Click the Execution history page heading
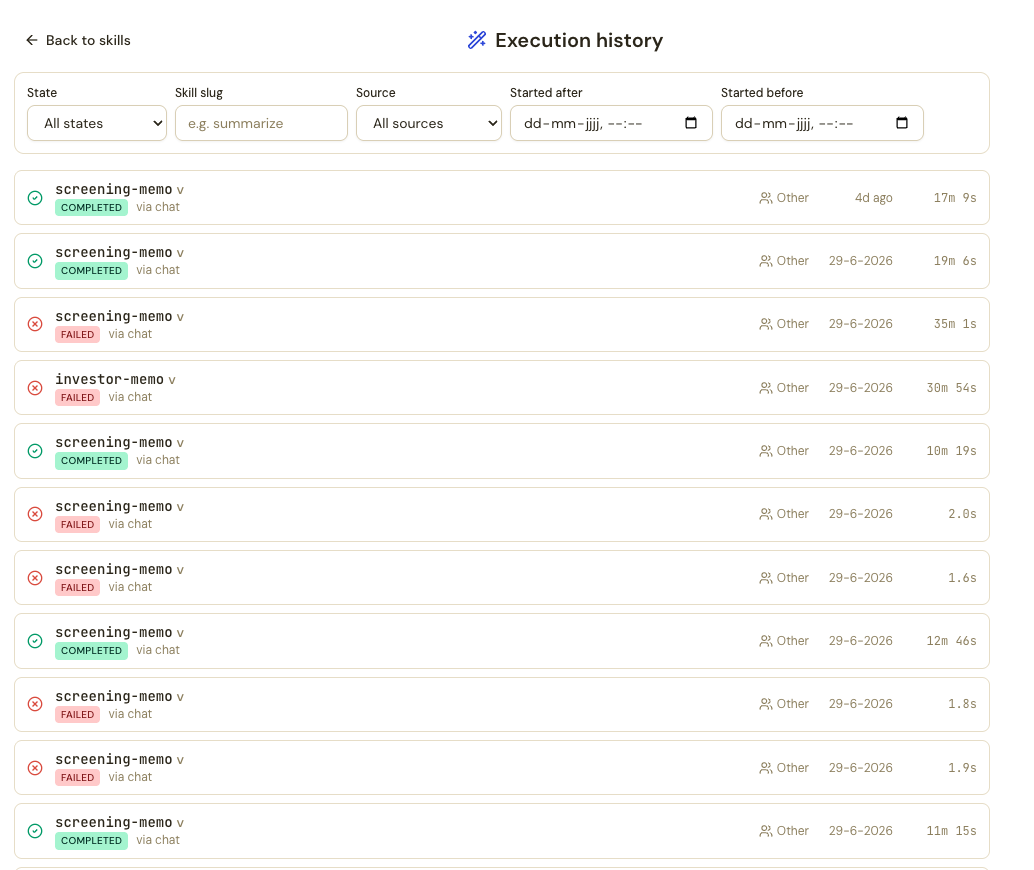The width and height of the screenshot is (1034, 870). (x=579, y=40)
